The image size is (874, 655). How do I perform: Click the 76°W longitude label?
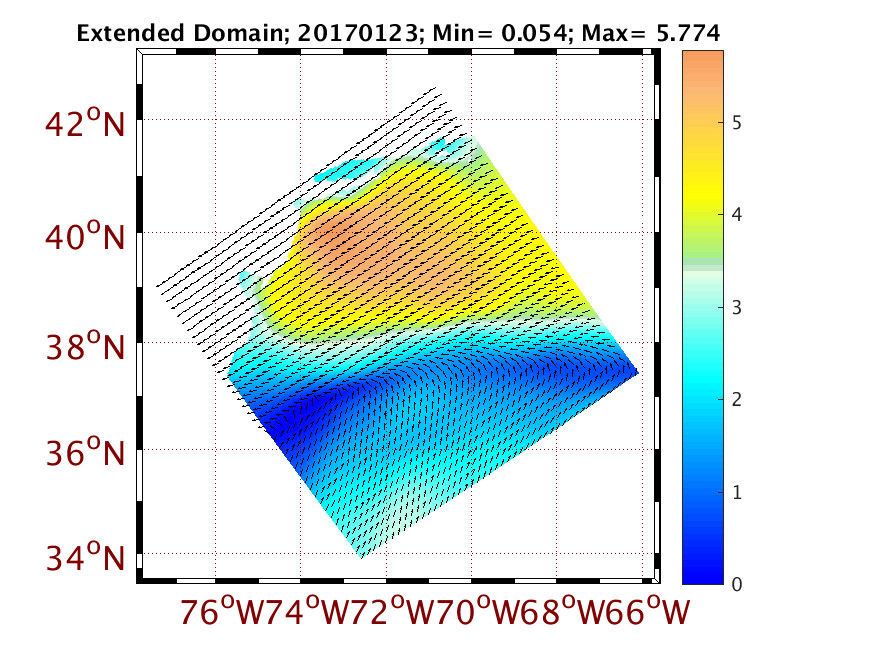(x=222, y=612)
